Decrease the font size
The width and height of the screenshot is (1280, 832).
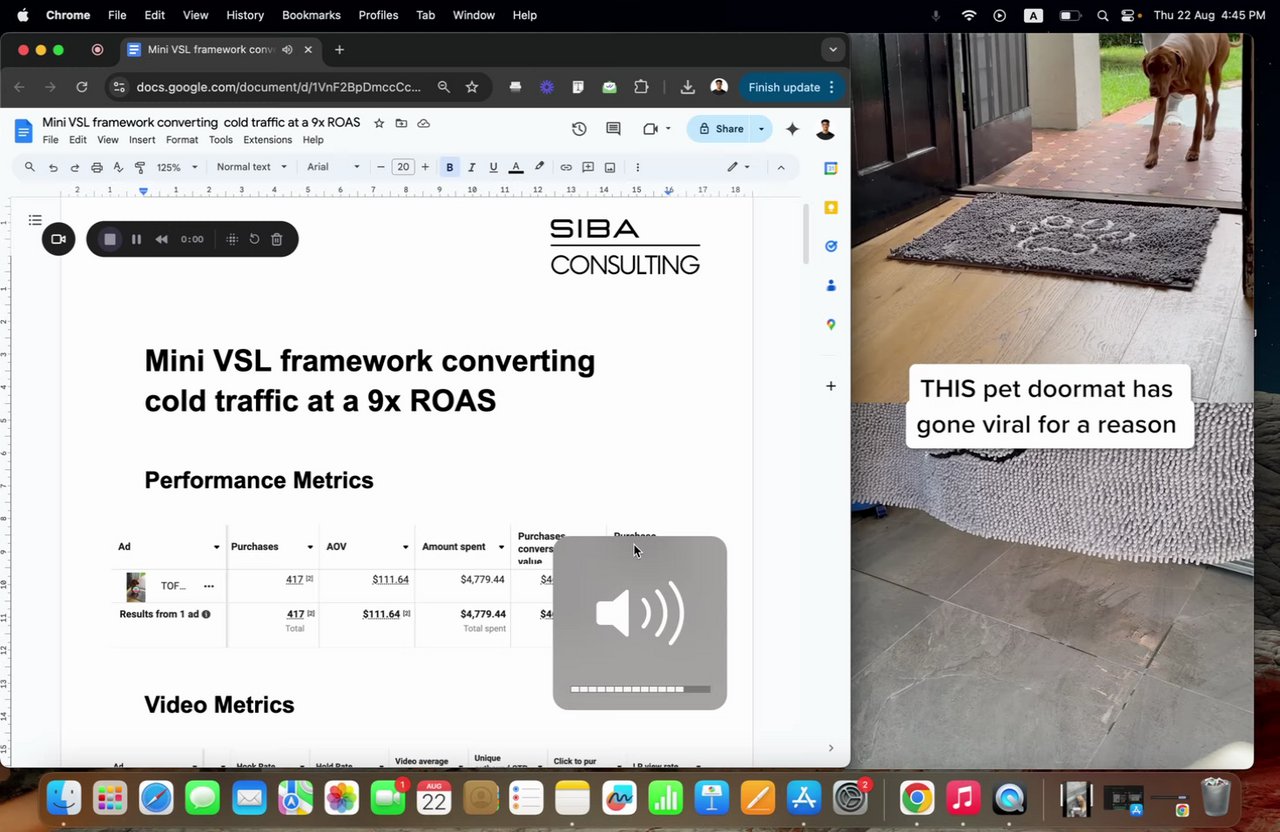[381, 167]
